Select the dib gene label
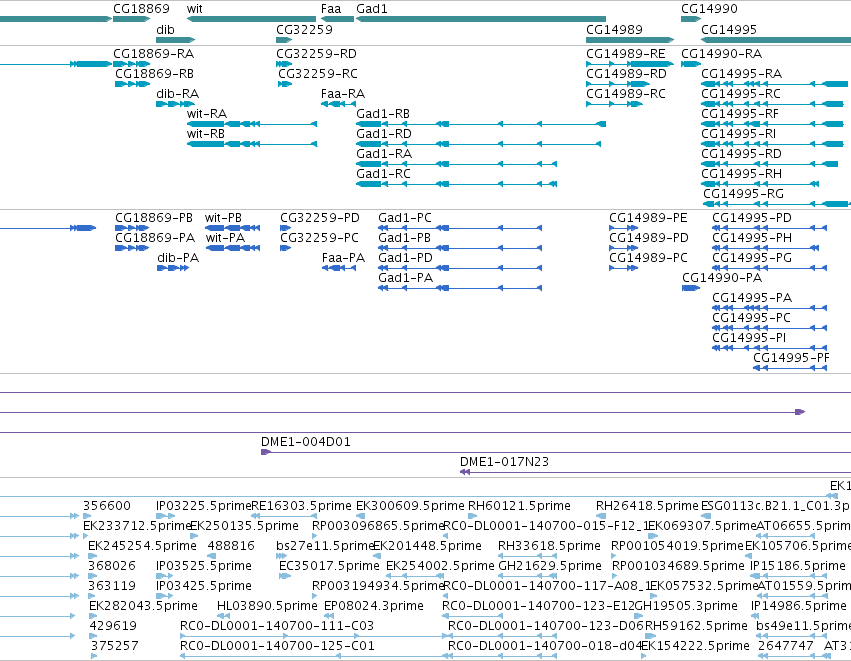The image size is (851, 661). point(166,30)
